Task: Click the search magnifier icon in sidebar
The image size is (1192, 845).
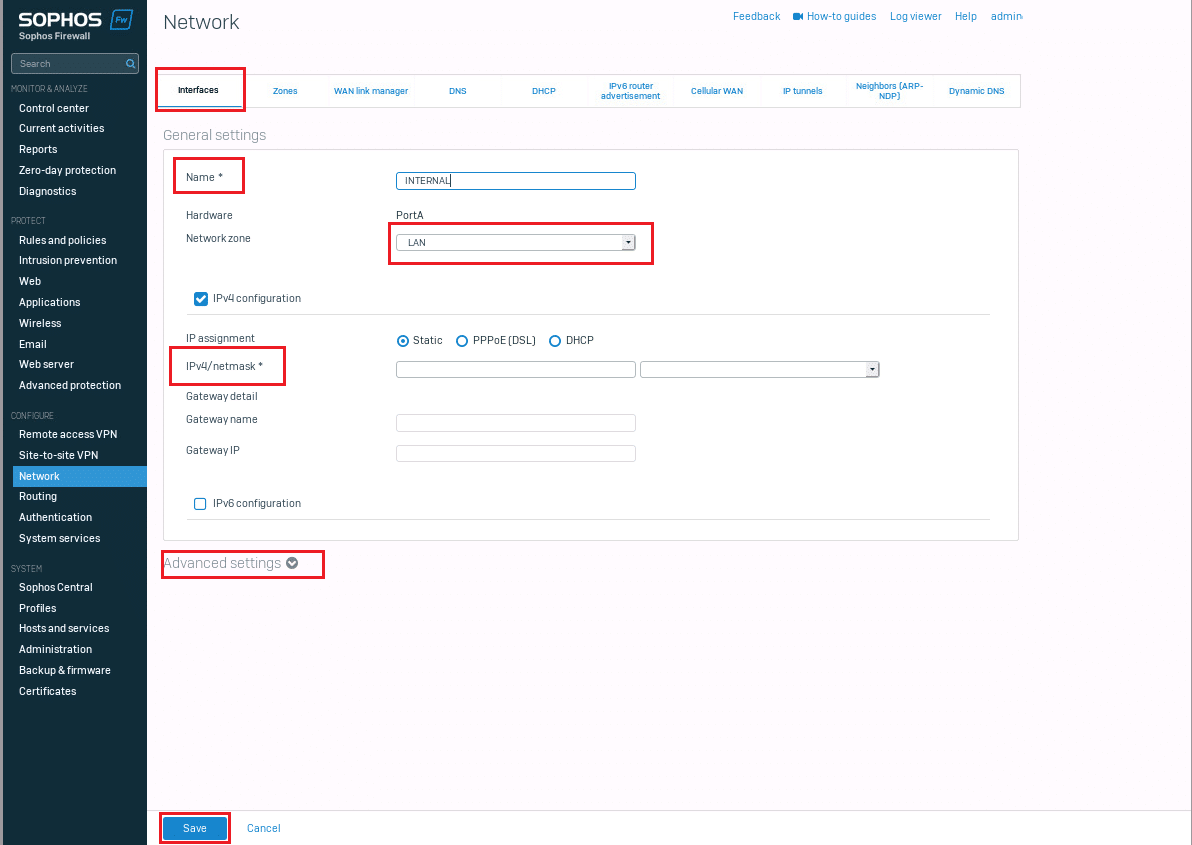Action: (131, 64)
